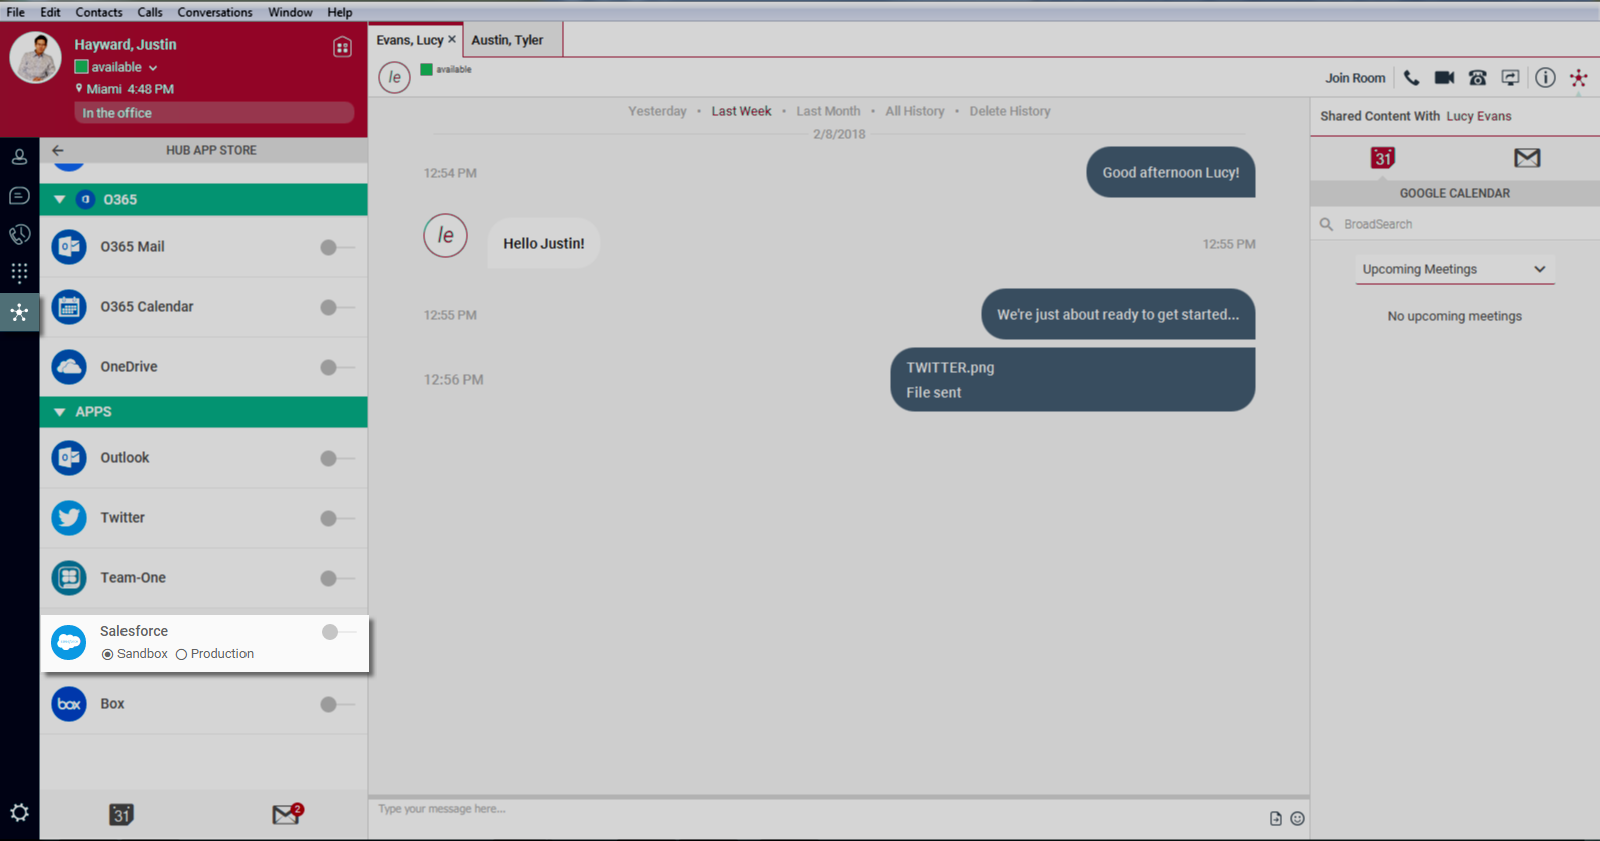Enable the Twitter app switch

click(x=337, y=518)
